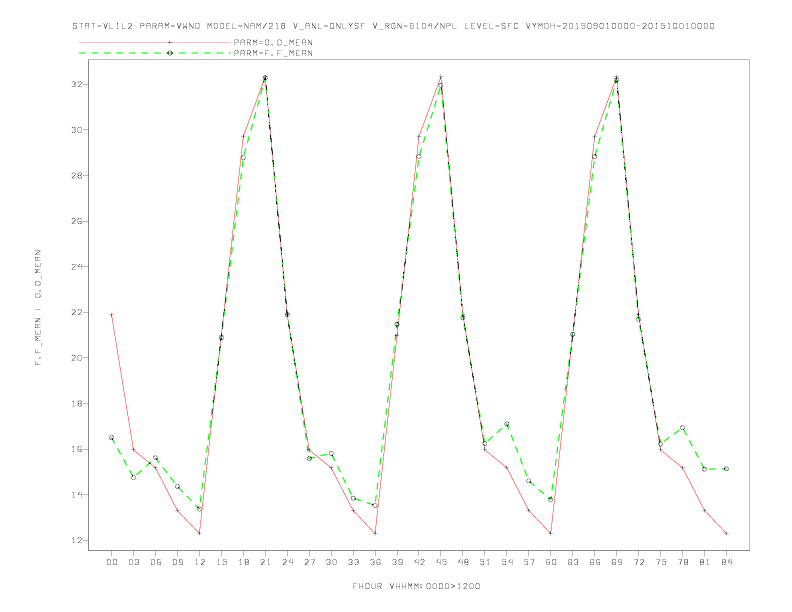Click green forecast circle at hour 78
This screenshot has height=612, width=792.
[682, 428]
